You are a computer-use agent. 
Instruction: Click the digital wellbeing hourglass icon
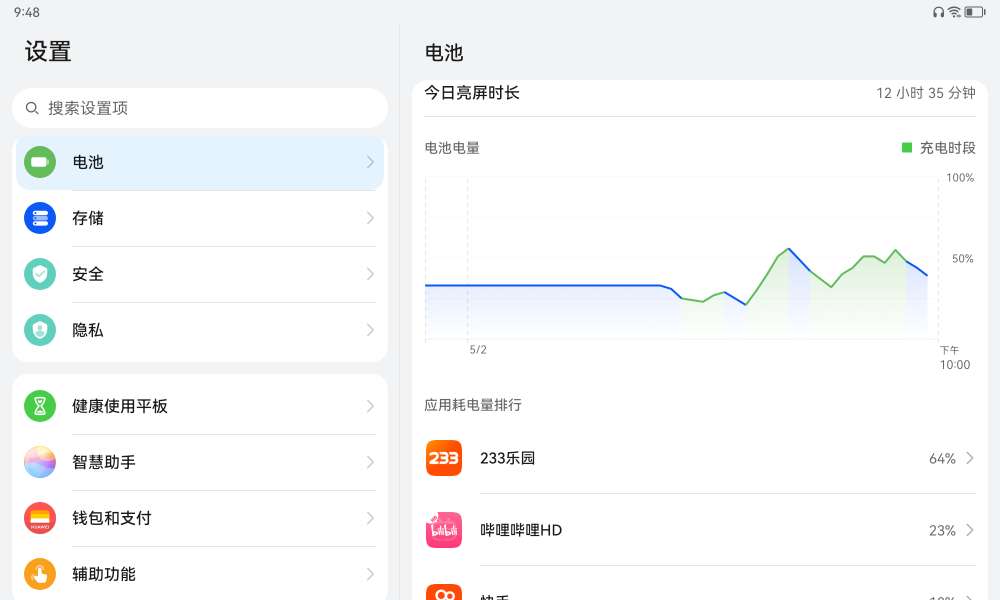pyautogui.click(x=40, y=406)
